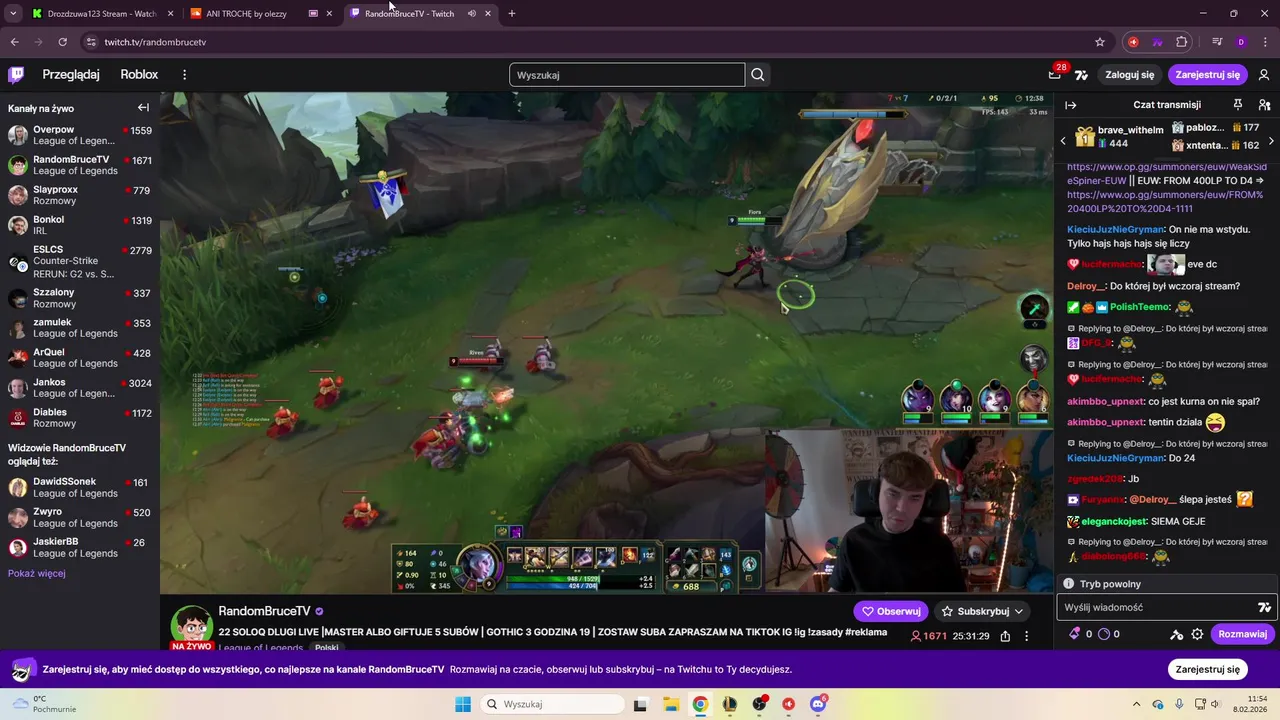Close the RandomBruceTV tab
1280x720 pixels.
pyautogui.click(x=488, y=14)
